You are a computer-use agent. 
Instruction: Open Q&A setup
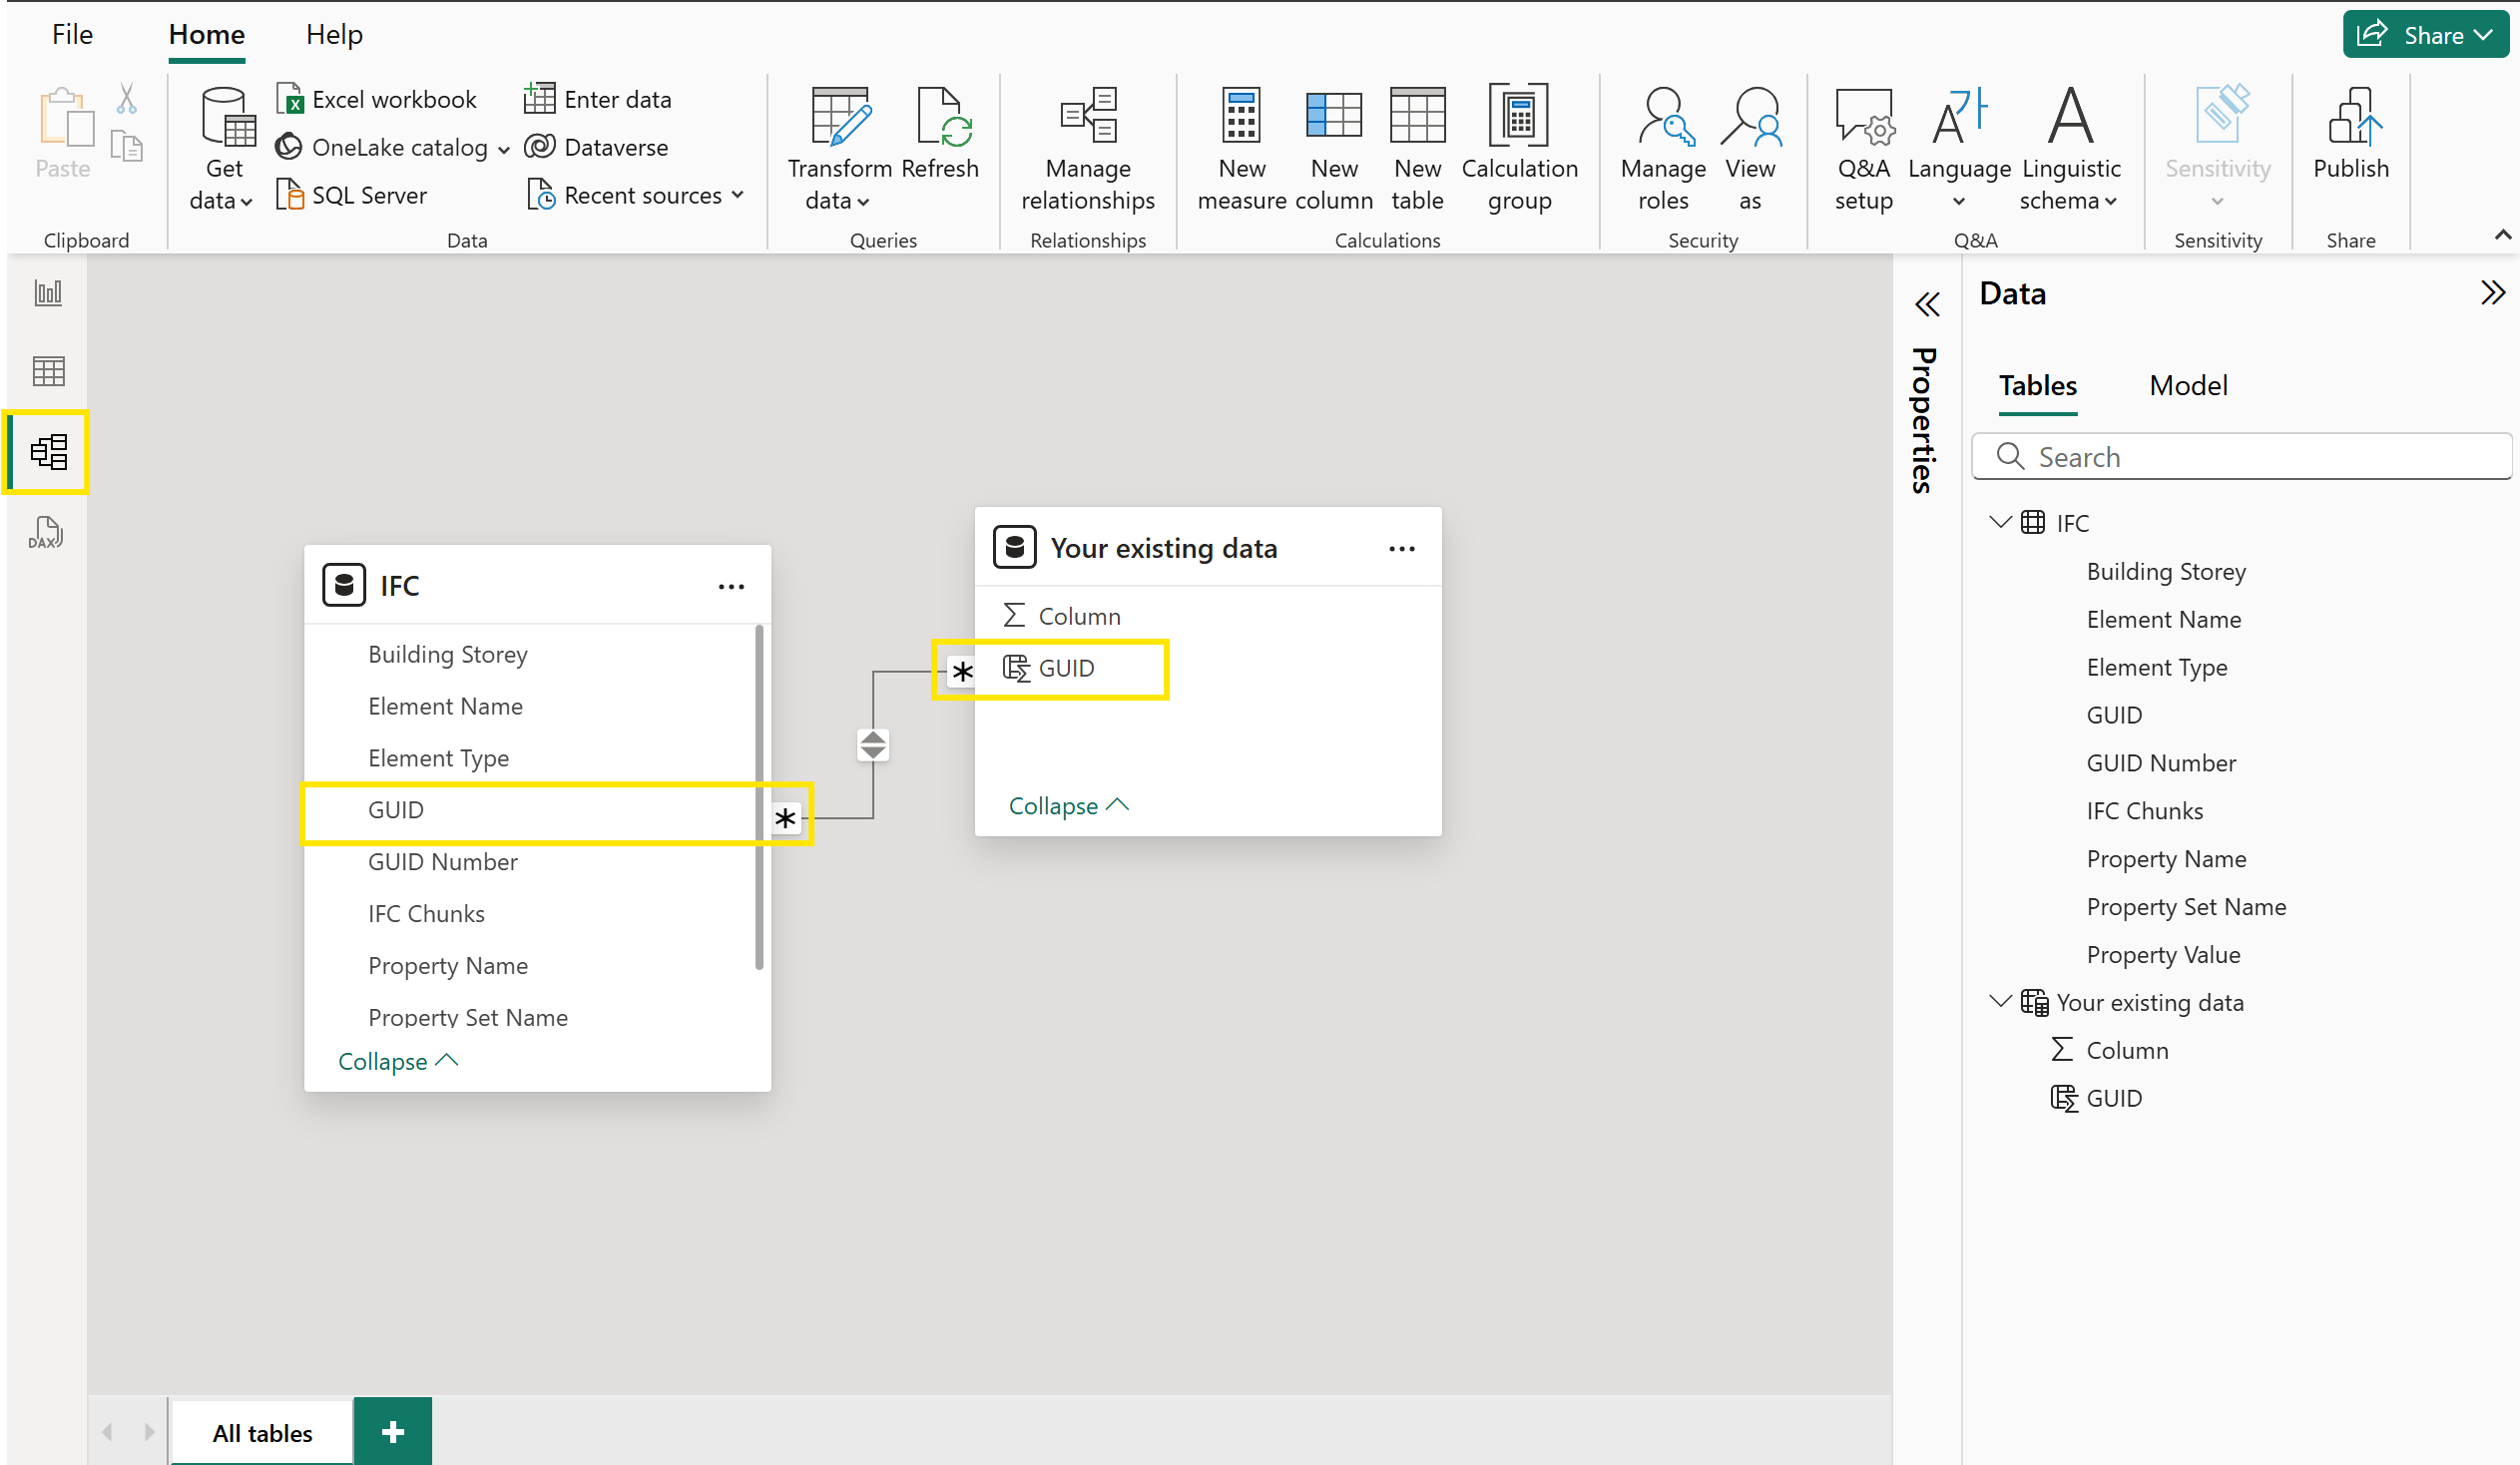click(x=1863, y=148)
